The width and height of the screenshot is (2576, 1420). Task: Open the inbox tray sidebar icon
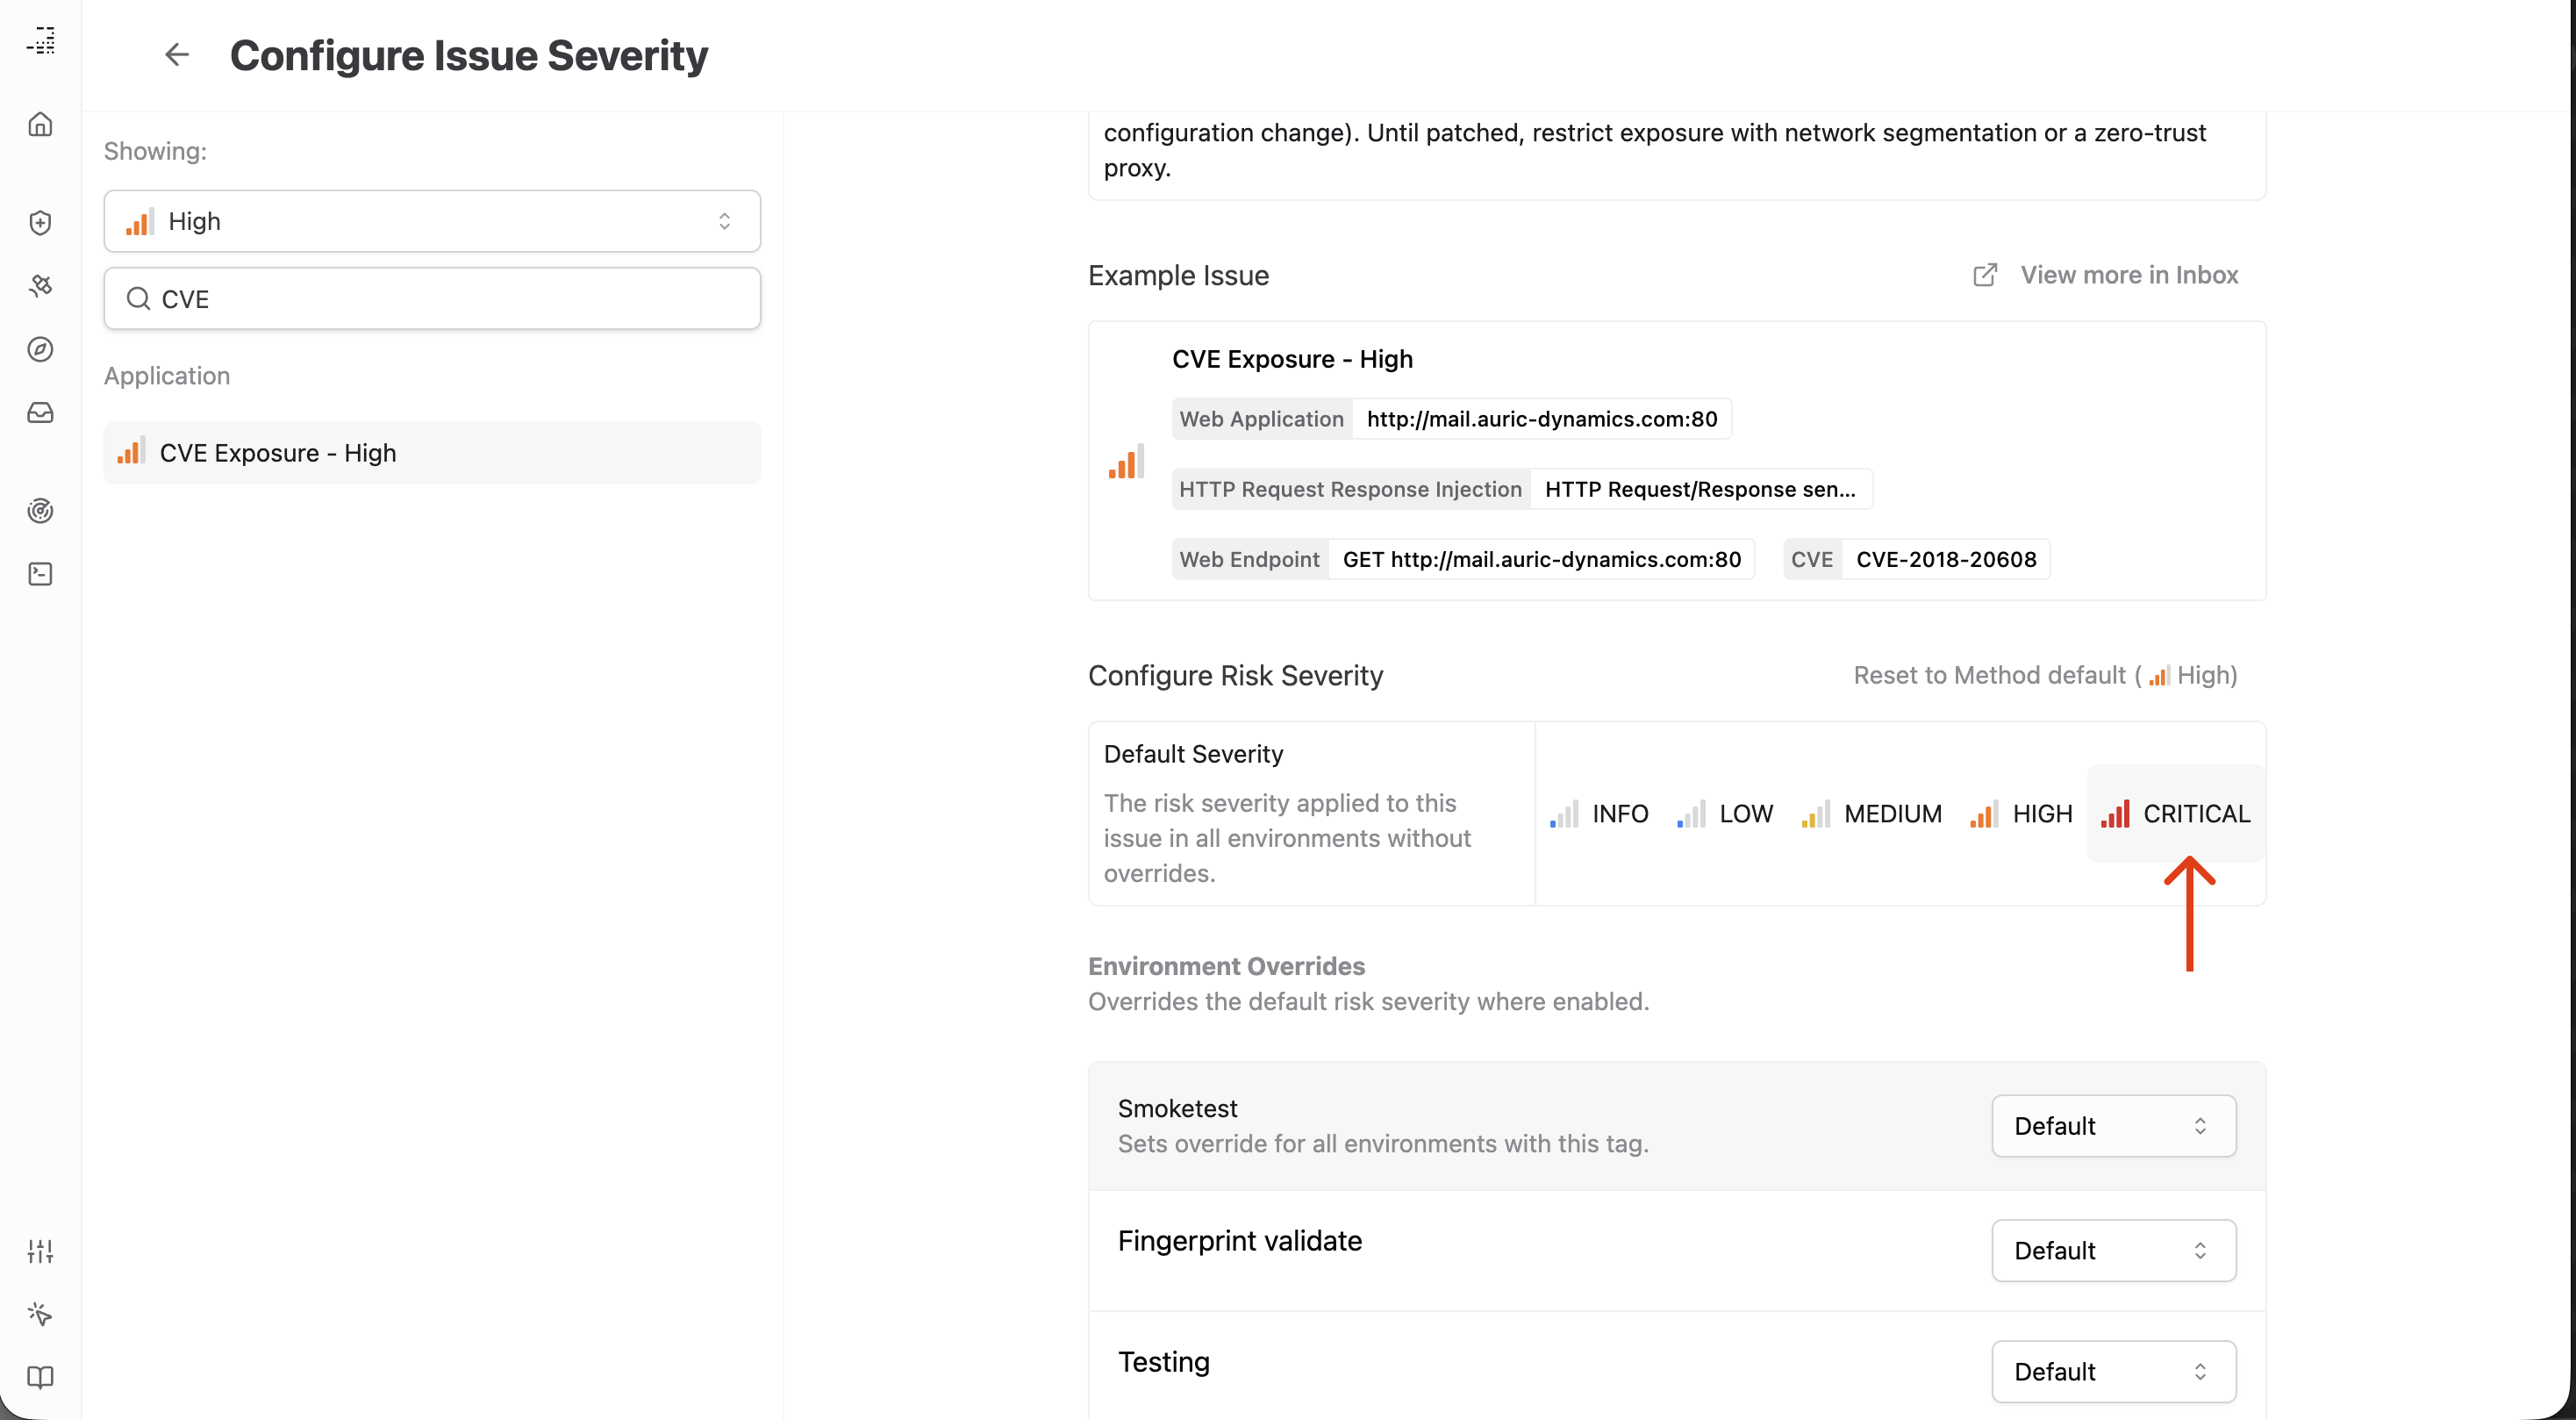(40, 412)
